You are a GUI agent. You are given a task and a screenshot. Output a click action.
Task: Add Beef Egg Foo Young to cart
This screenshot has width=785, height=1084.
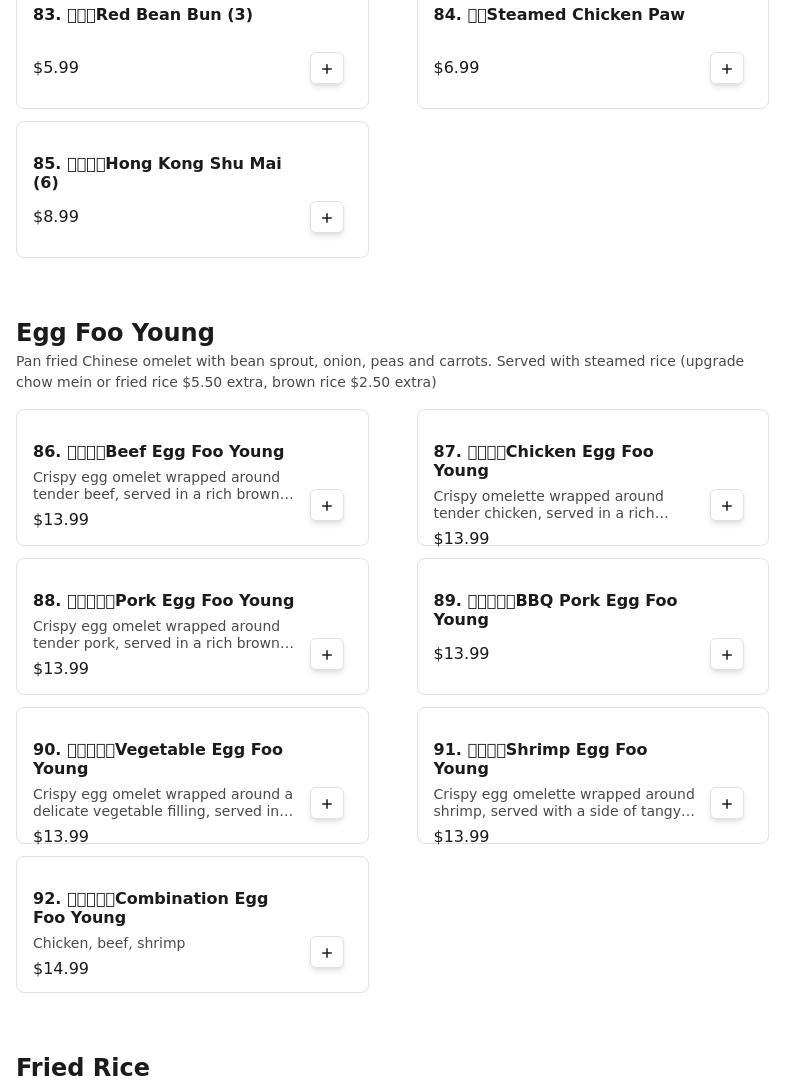pyautogui.click(x=327, y=505)
